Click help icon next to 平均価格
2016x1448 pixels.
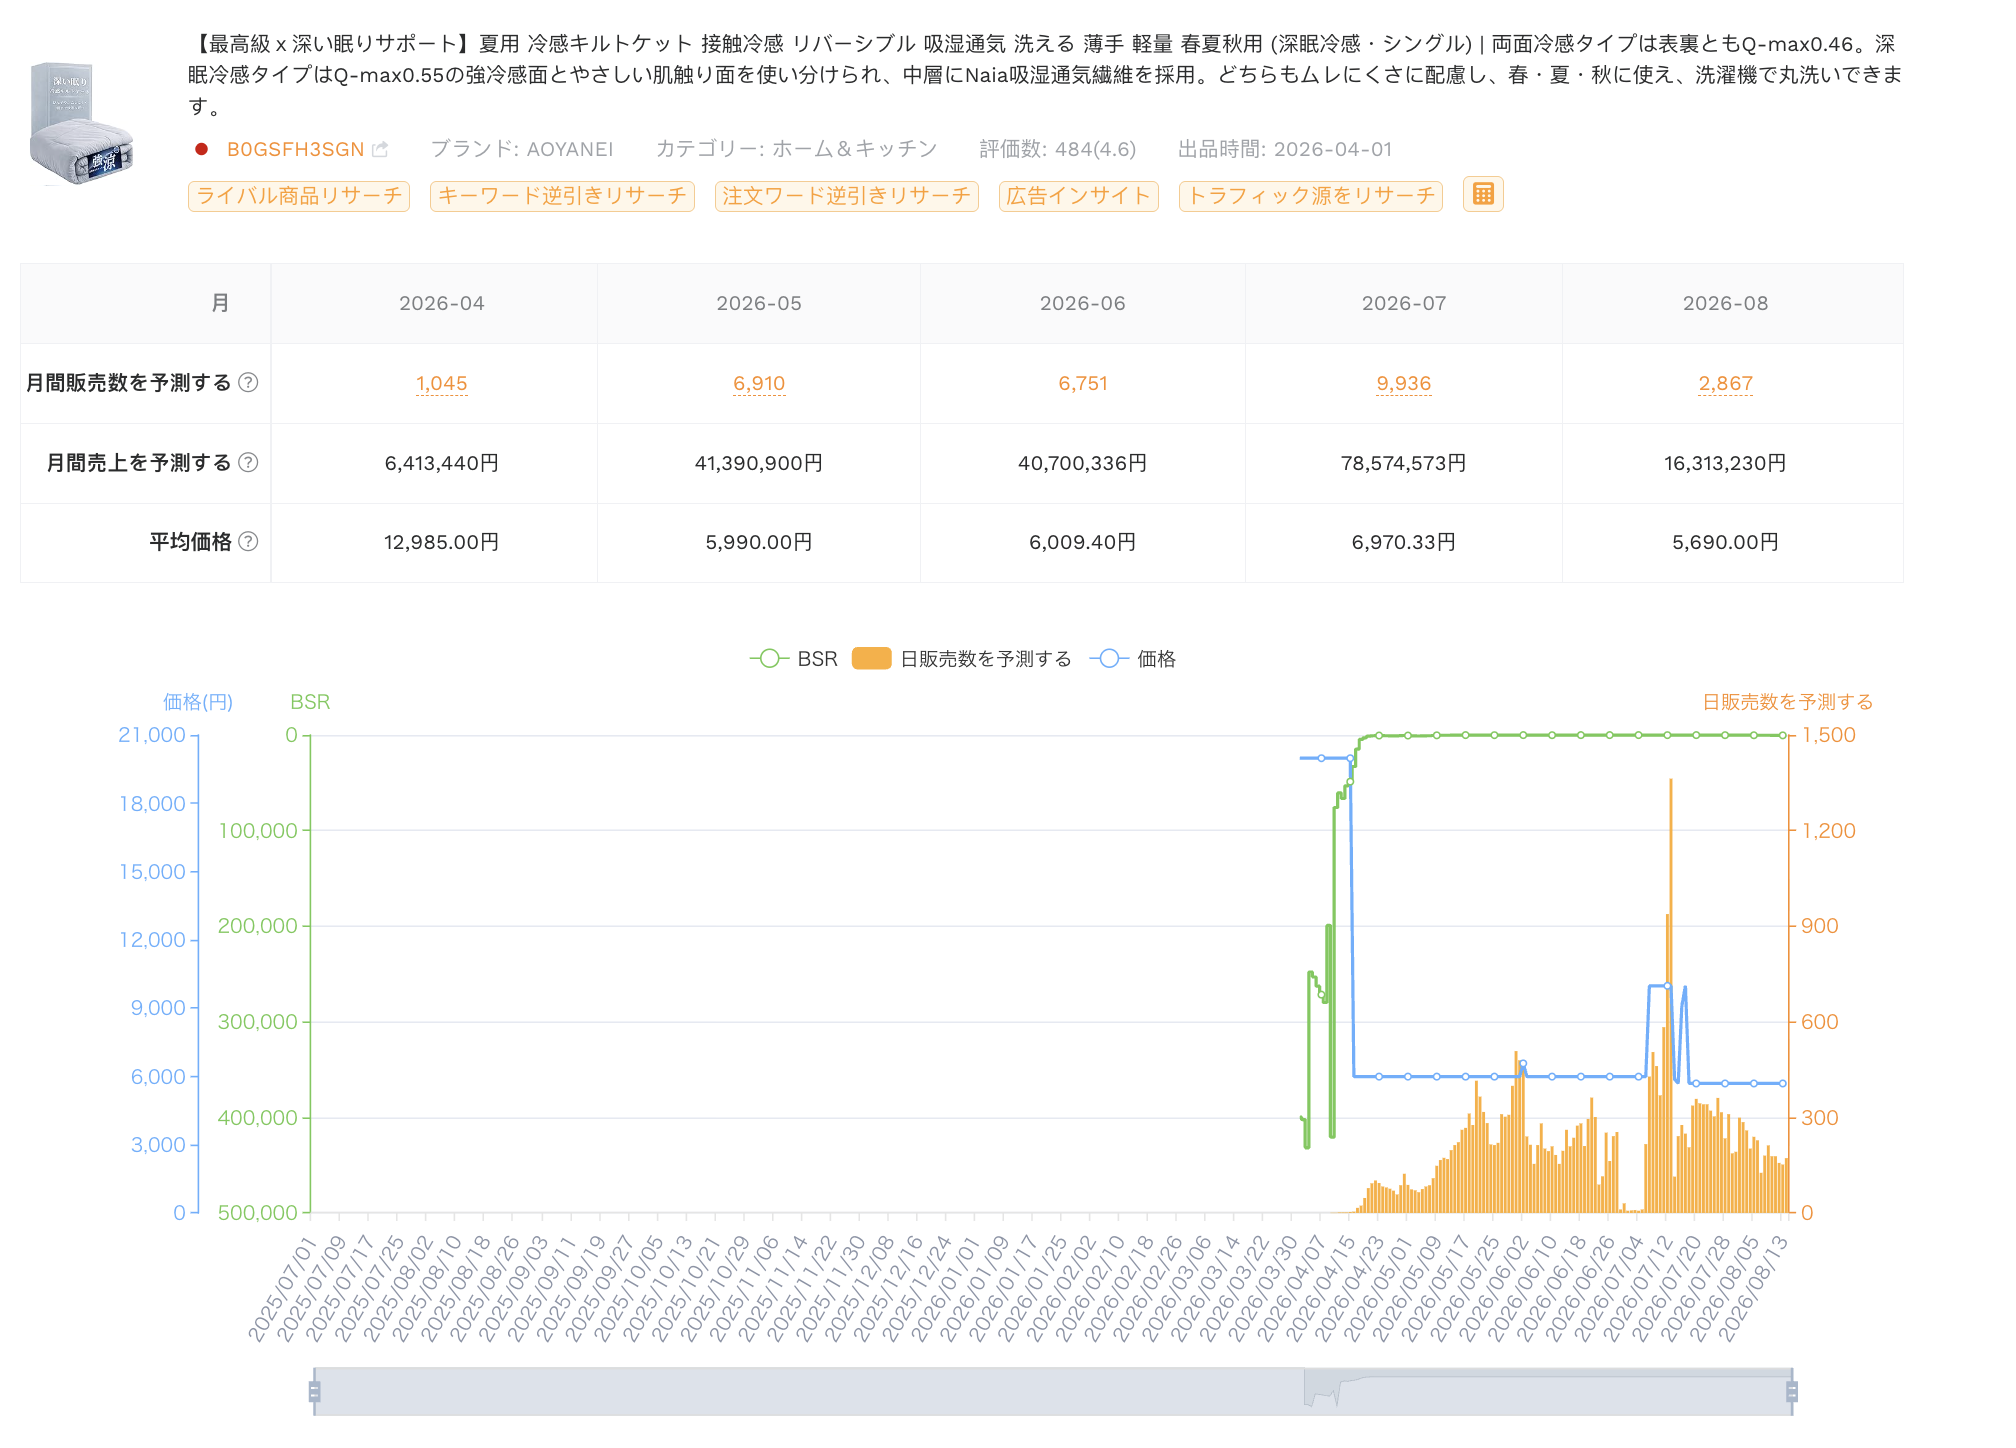click(249, 541)
